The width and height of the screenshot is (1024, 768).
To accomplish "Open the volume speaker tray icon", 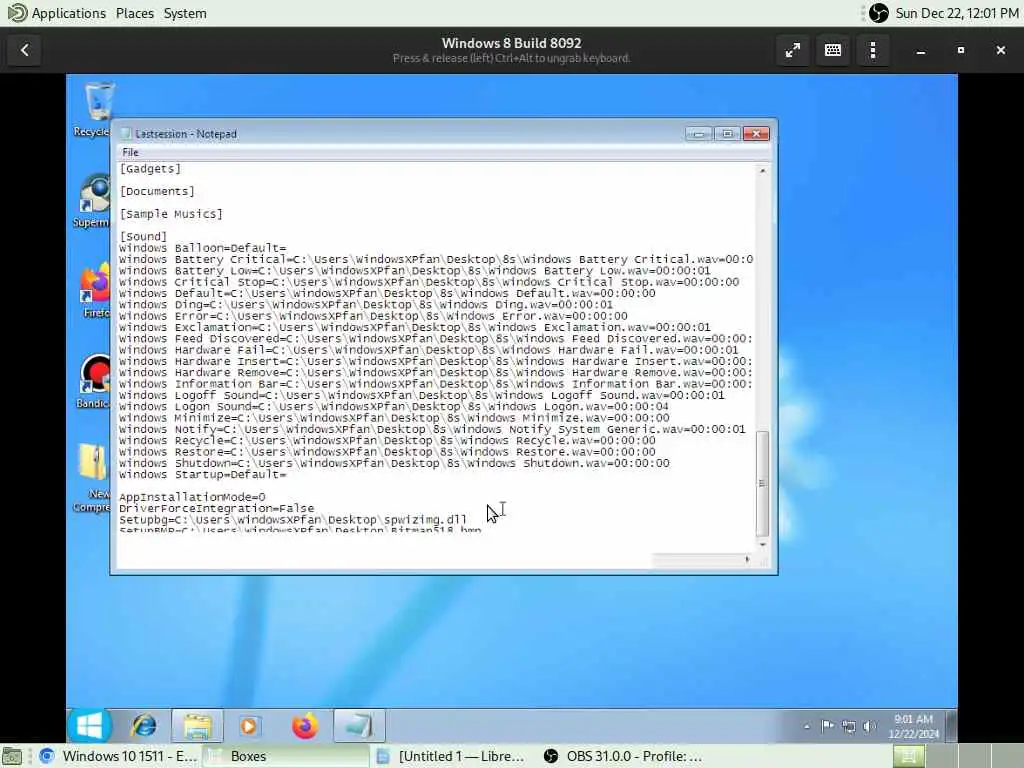I will 869,726.
